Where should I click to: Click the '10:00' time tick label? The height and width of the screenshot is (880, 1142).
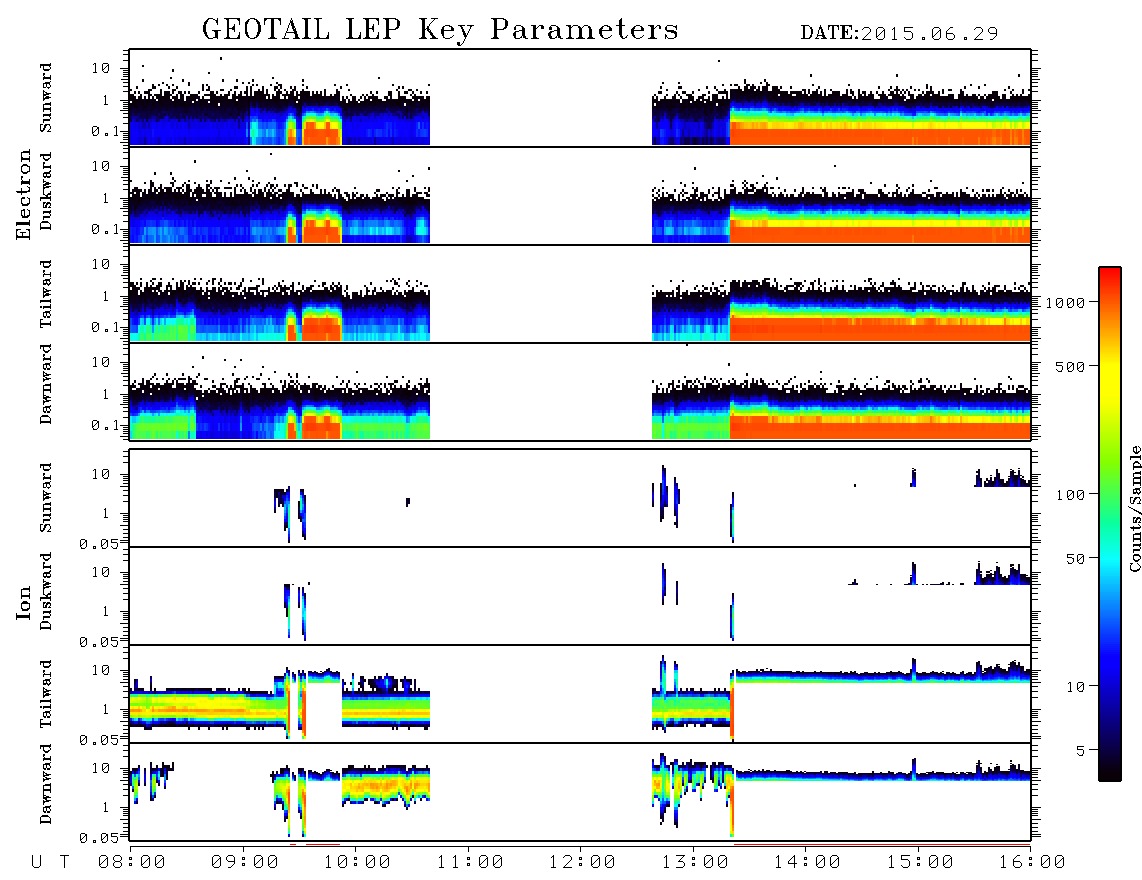[357, 863]
